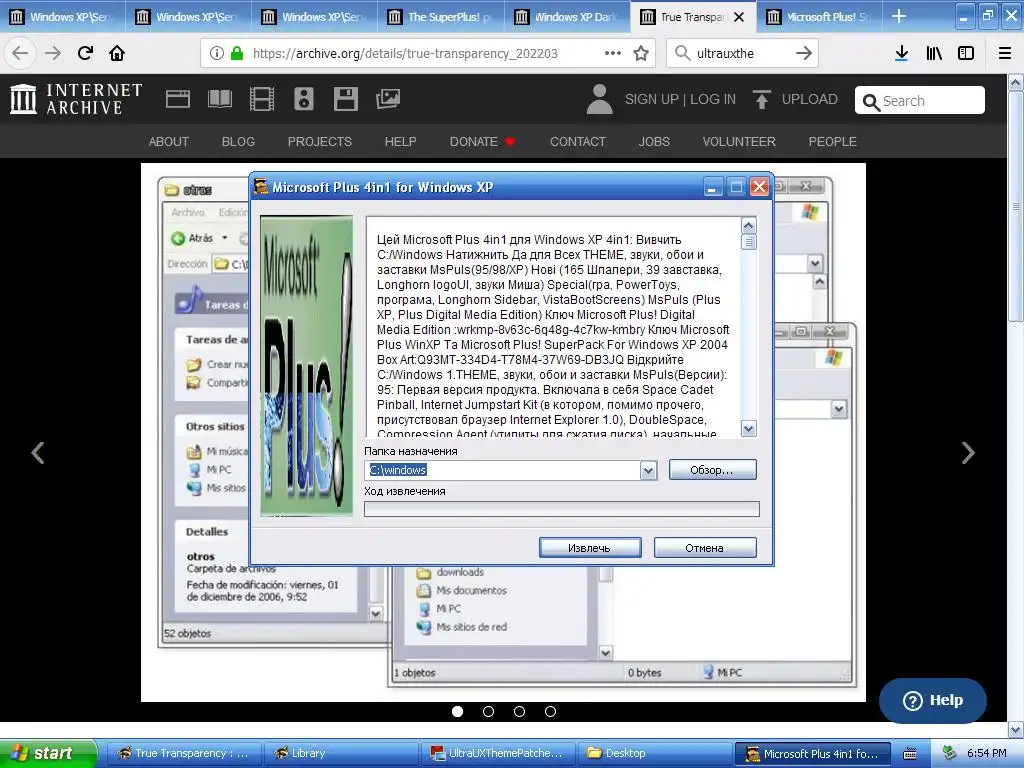The width and height of the screenshot is (1024, 768).
Task: Open the CONTACT menu item
Action: (x=578, y=142)
